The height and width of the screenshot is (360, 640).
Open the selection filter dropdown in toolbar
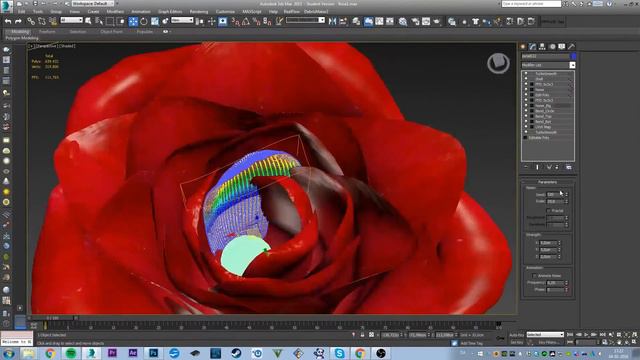point(71,20)
